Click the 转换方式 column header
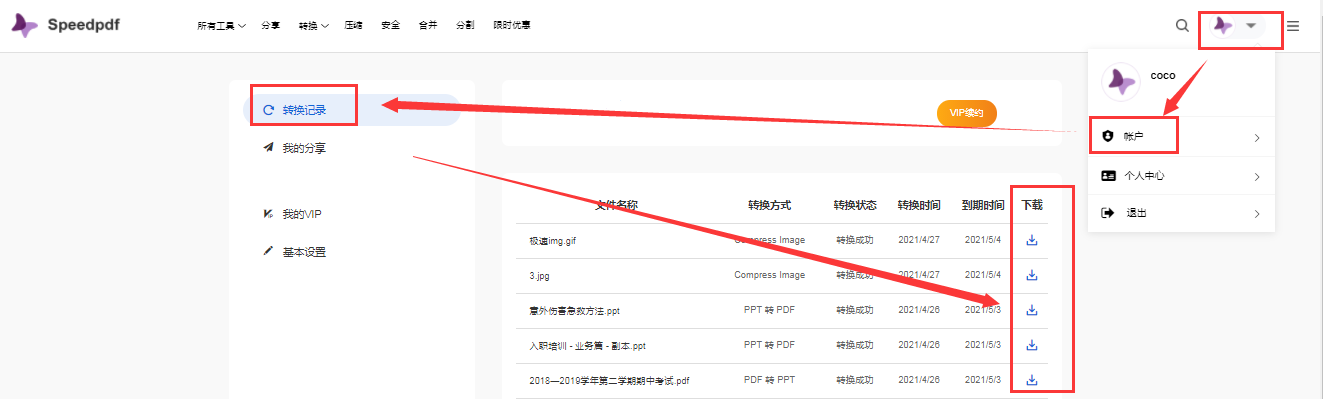This screenshot has width=1323, height=399. click(769, 205)
